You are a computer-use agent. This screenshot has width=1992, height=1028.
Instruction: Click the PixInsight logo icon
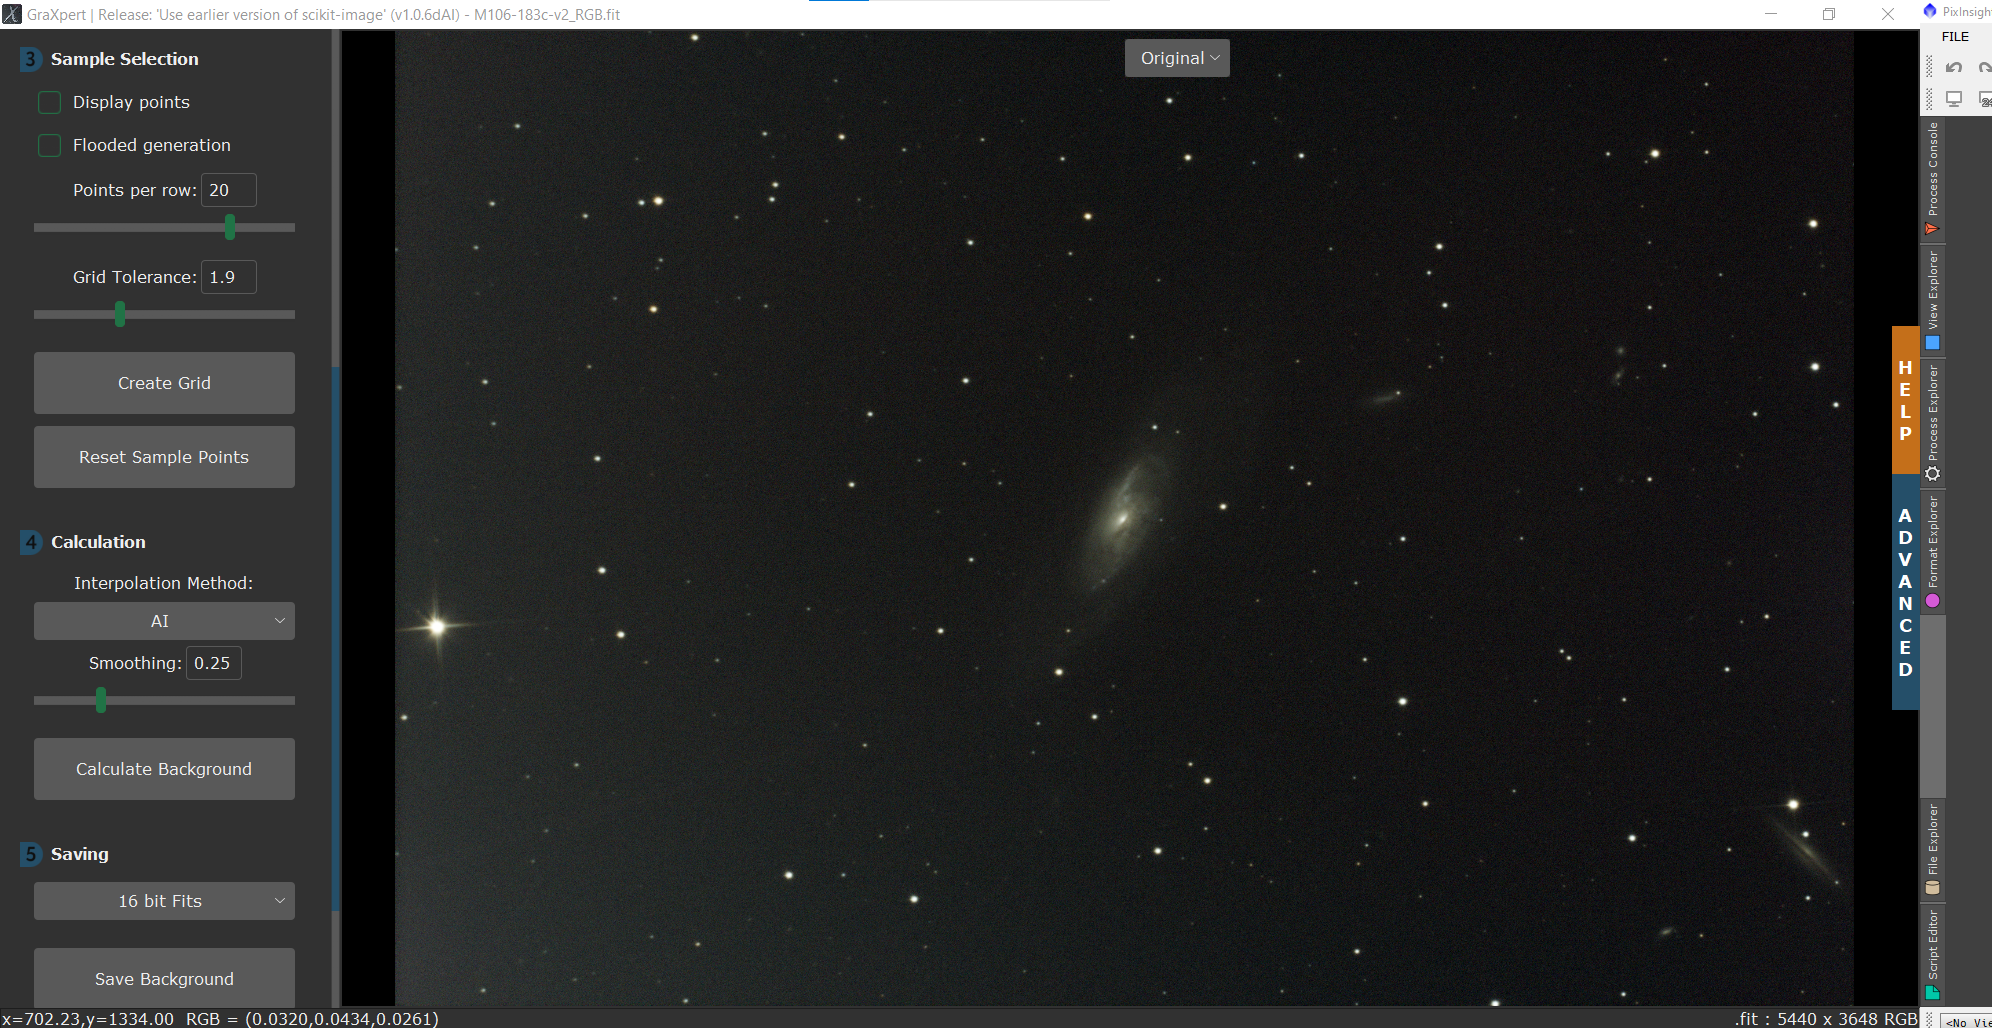coord(1930,11)
